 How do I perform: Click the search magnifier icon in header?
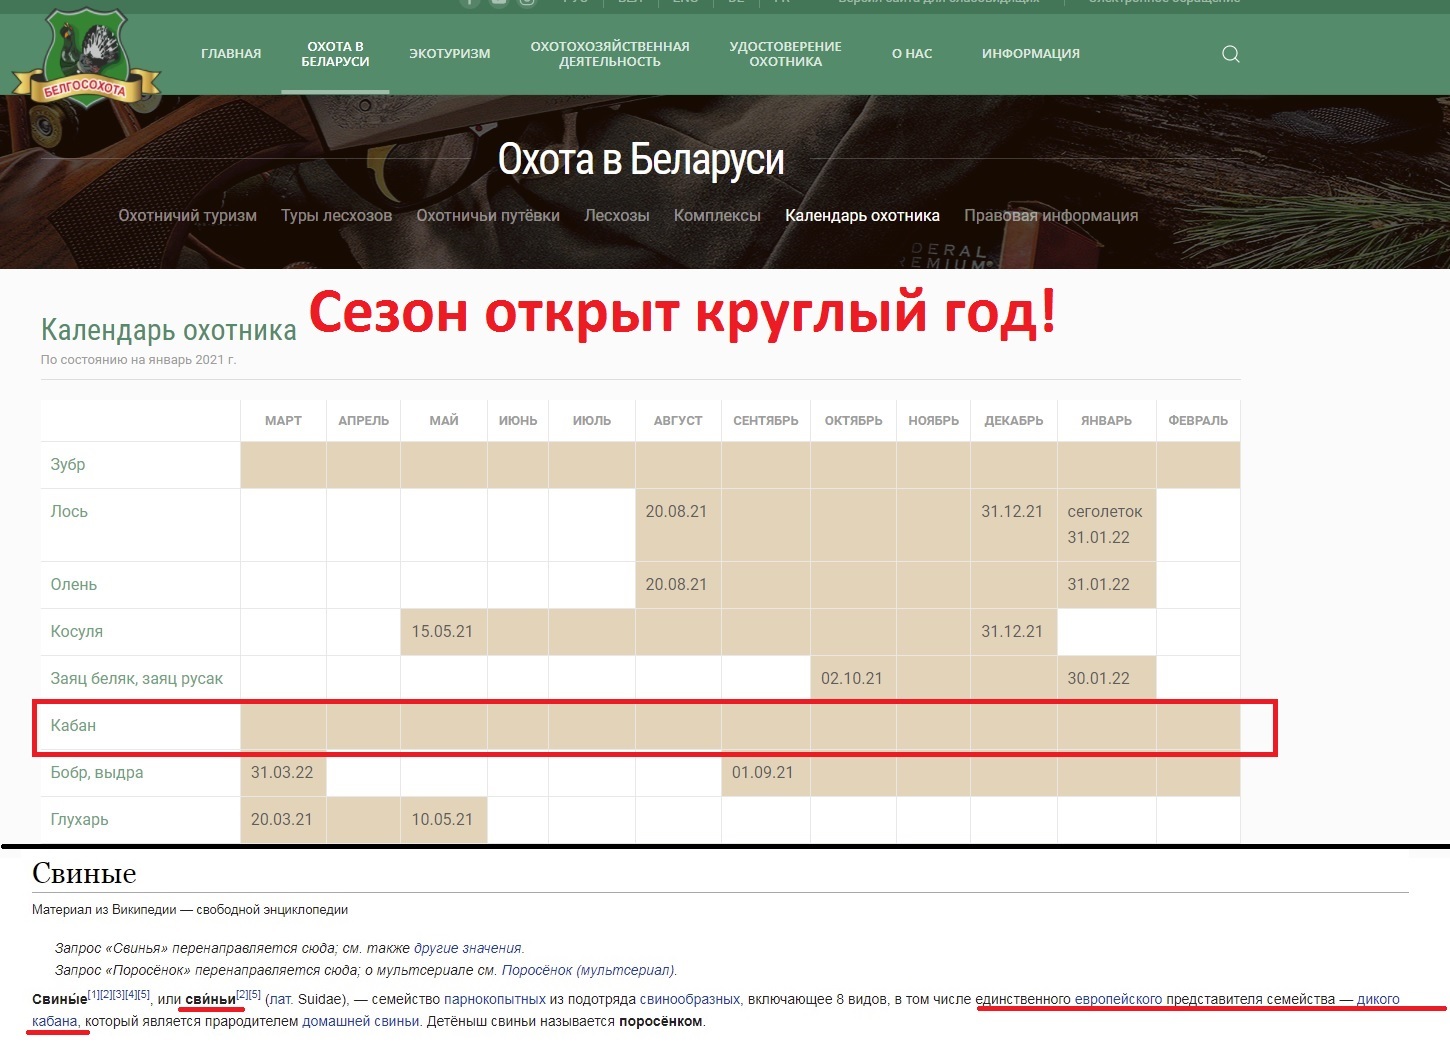click(x=1230, y=54)
